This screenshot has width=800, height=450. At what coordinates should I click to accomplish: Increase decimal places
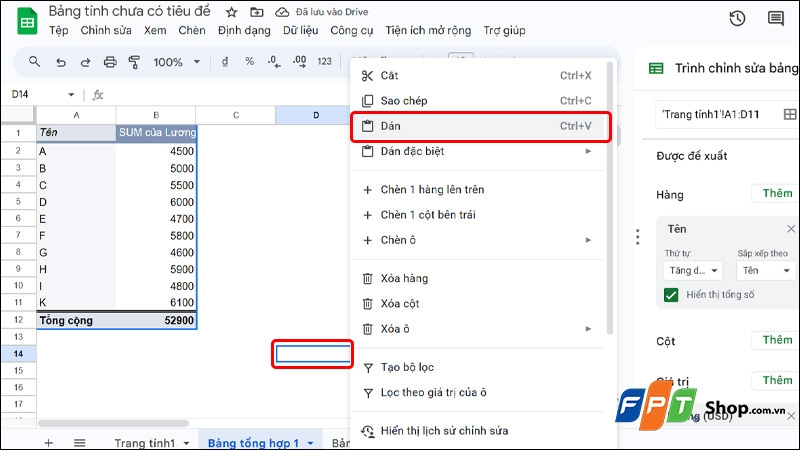click(x=299, y=62)
